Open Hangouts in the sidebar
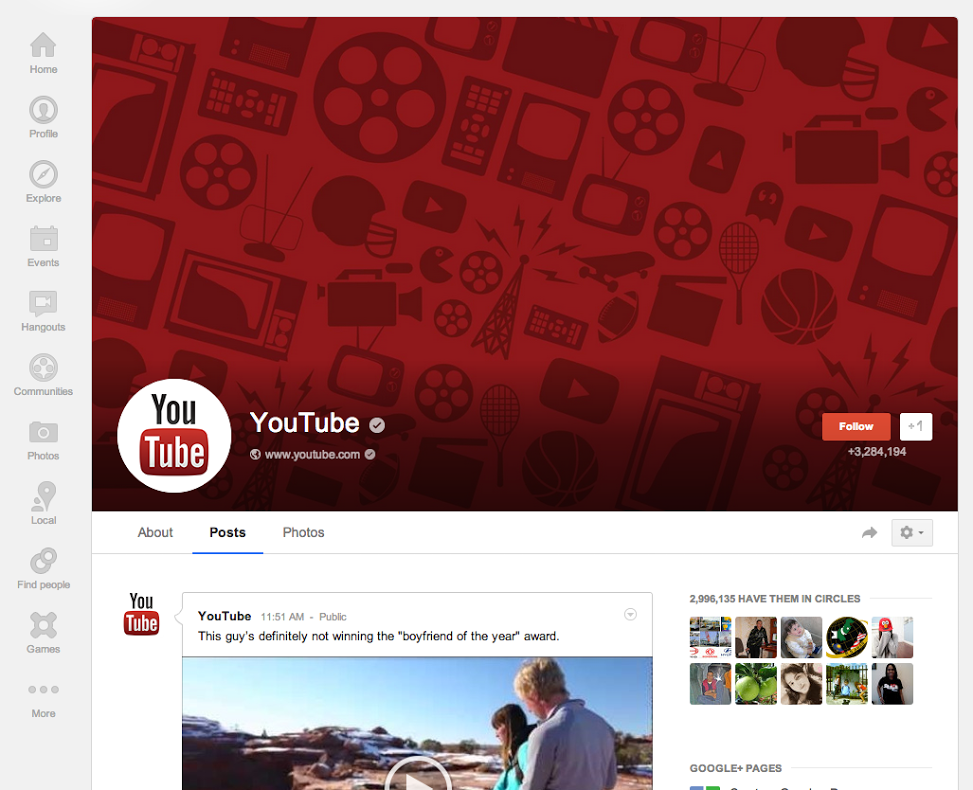Image resolution: width=973 pixels, height=790 pixels. [43, 310]
